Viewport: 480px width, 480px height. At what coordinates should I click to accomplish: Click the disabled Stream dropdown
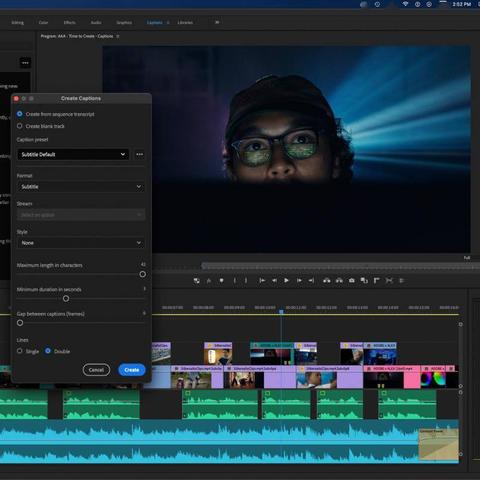[x=81, y=215]
